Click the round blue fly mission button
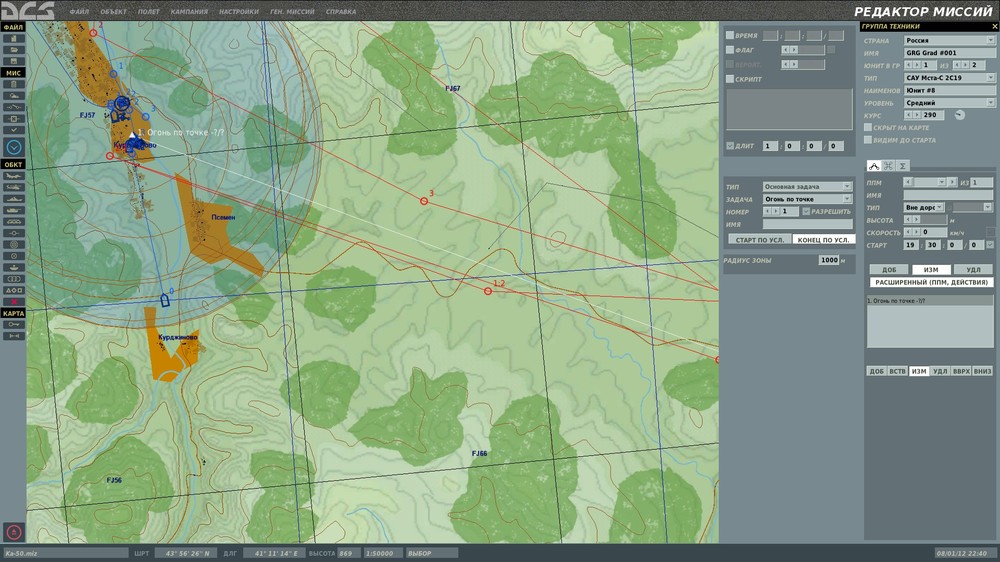 pyautogui.click(x=13, y=147)
